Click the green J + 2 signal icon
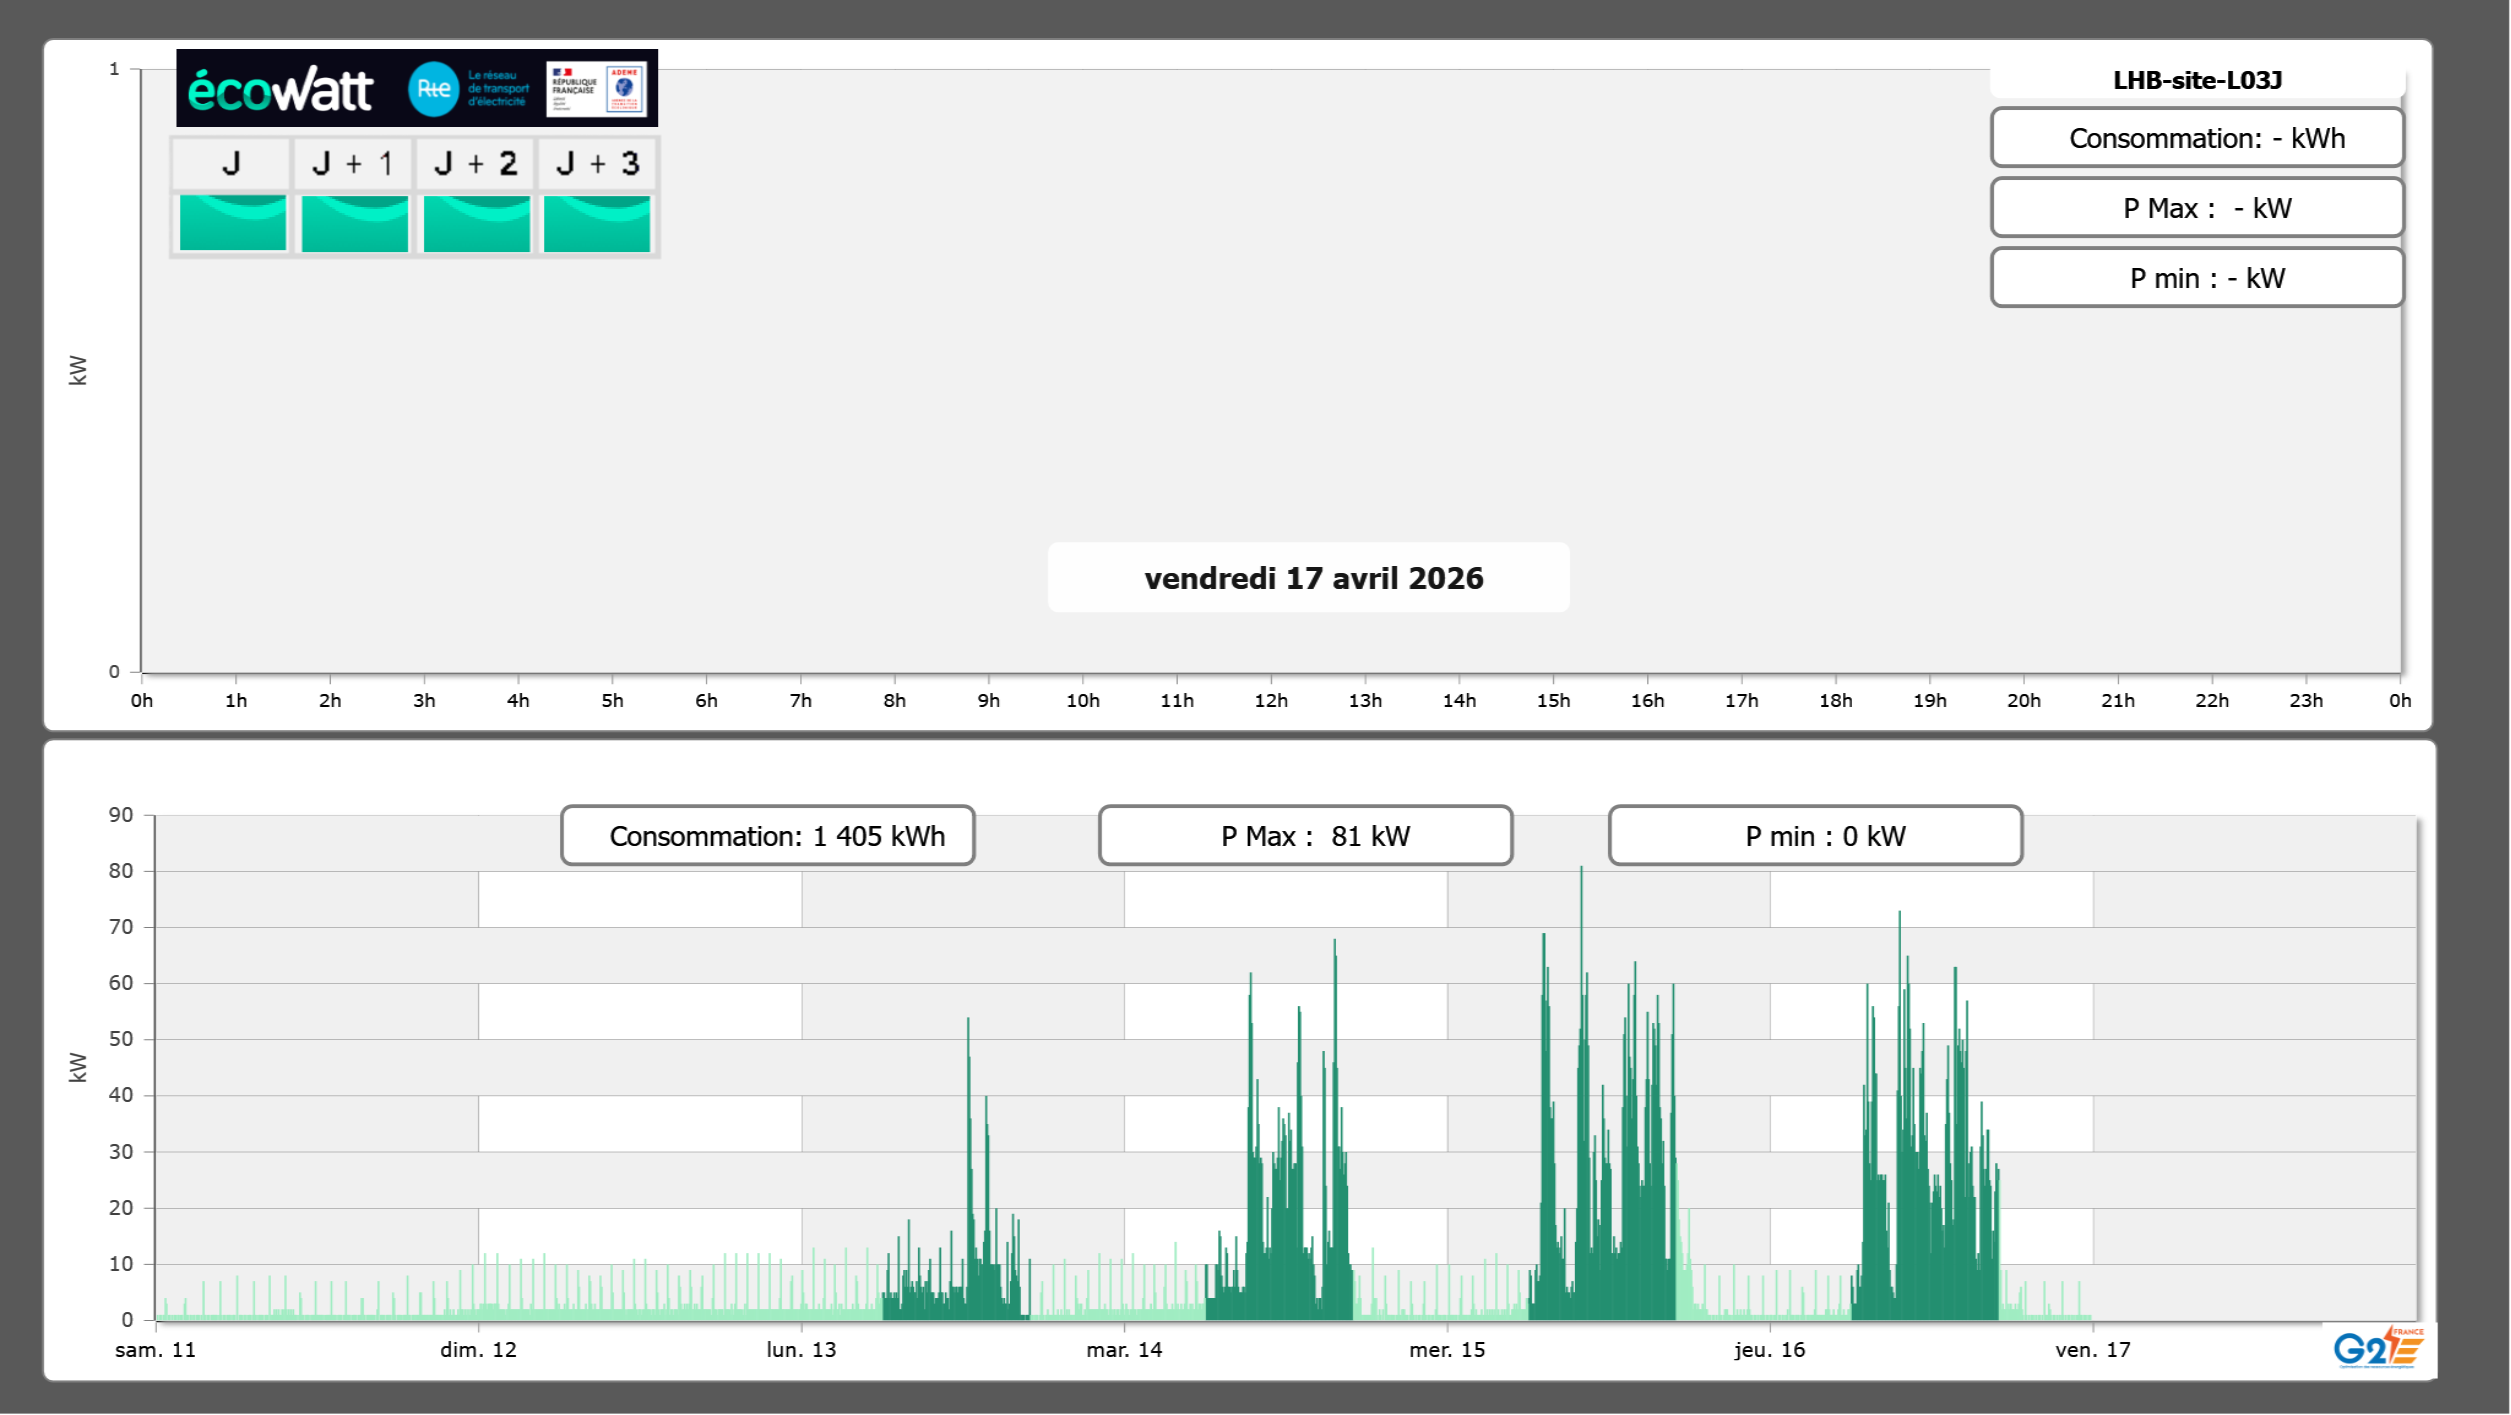Image resolution: width=2511 pixels, height=1415 pixels. click(x=476, y=223)
